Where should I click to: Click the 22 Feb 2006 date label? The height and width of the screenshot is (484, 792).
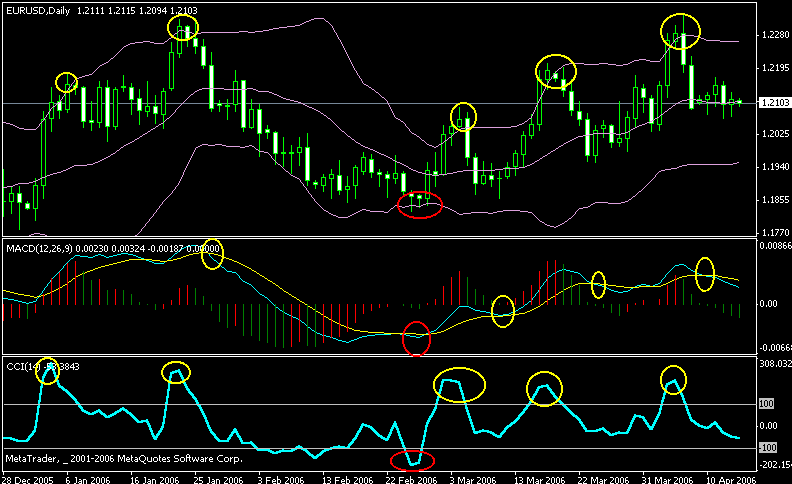coord(411,479)
